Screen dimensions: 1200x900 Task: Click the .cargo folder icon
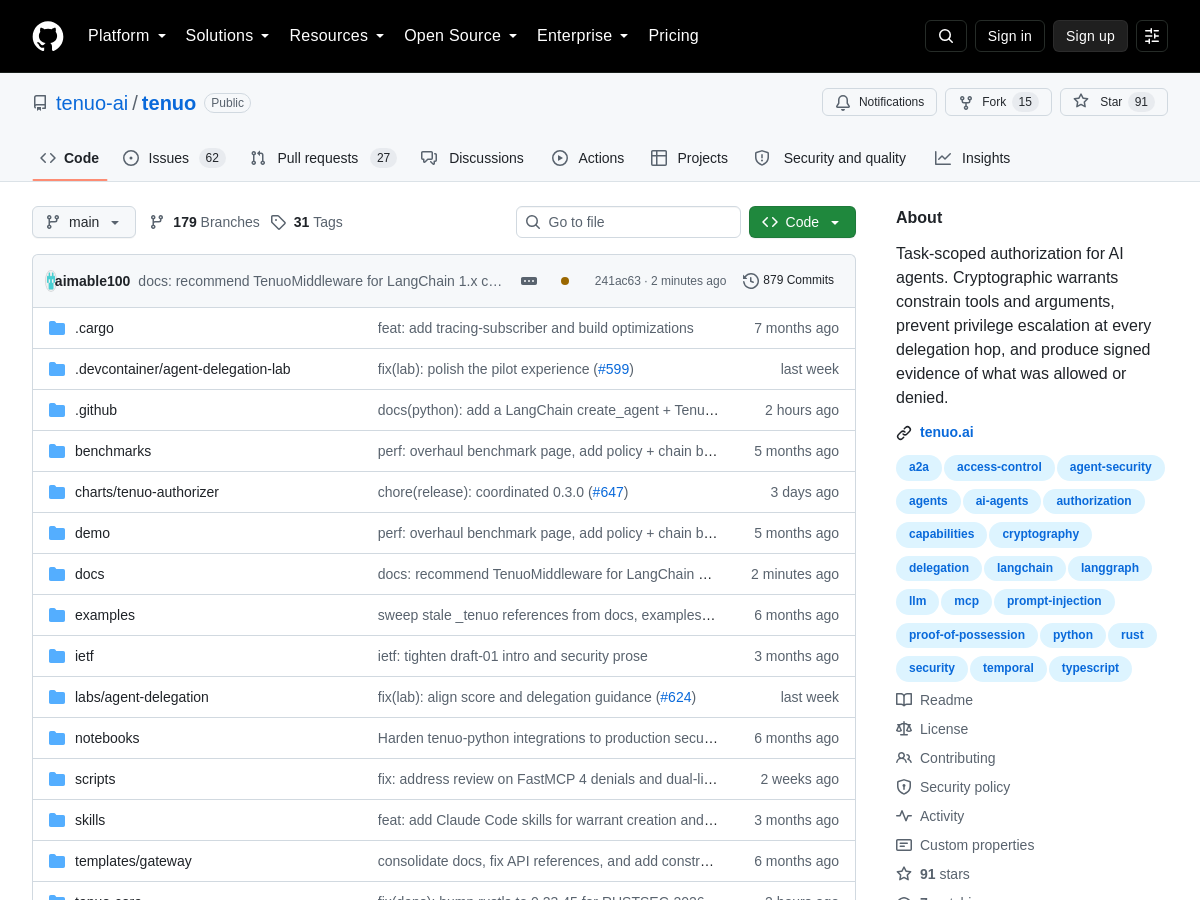57,328
